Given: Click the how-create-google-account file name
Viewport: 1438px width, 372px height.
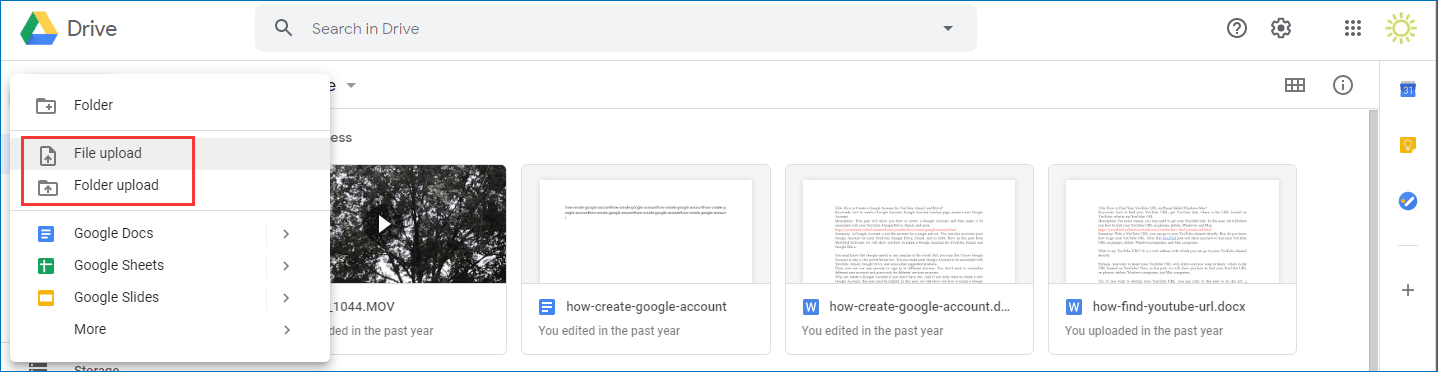Looking at the screenshot, I should coord(646,307).
